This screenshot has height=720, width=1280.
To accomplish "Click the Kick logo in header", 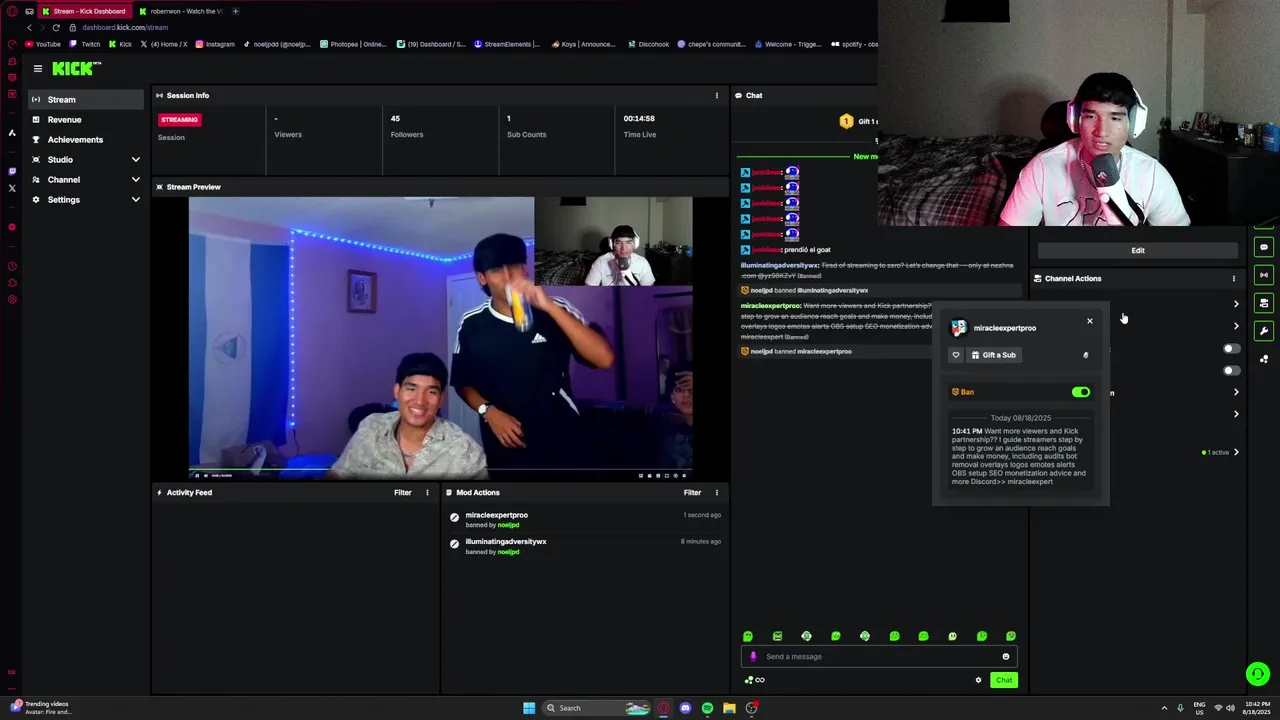I will [76, 68].
